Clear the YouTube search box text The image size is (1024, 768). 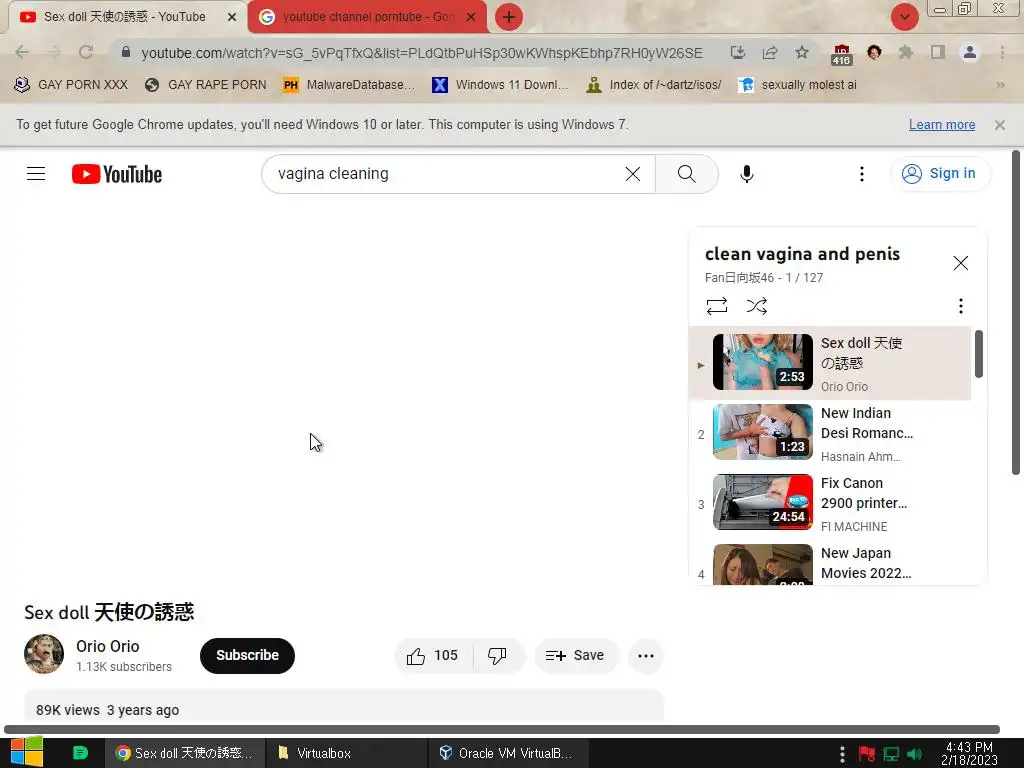click(632, 174)
